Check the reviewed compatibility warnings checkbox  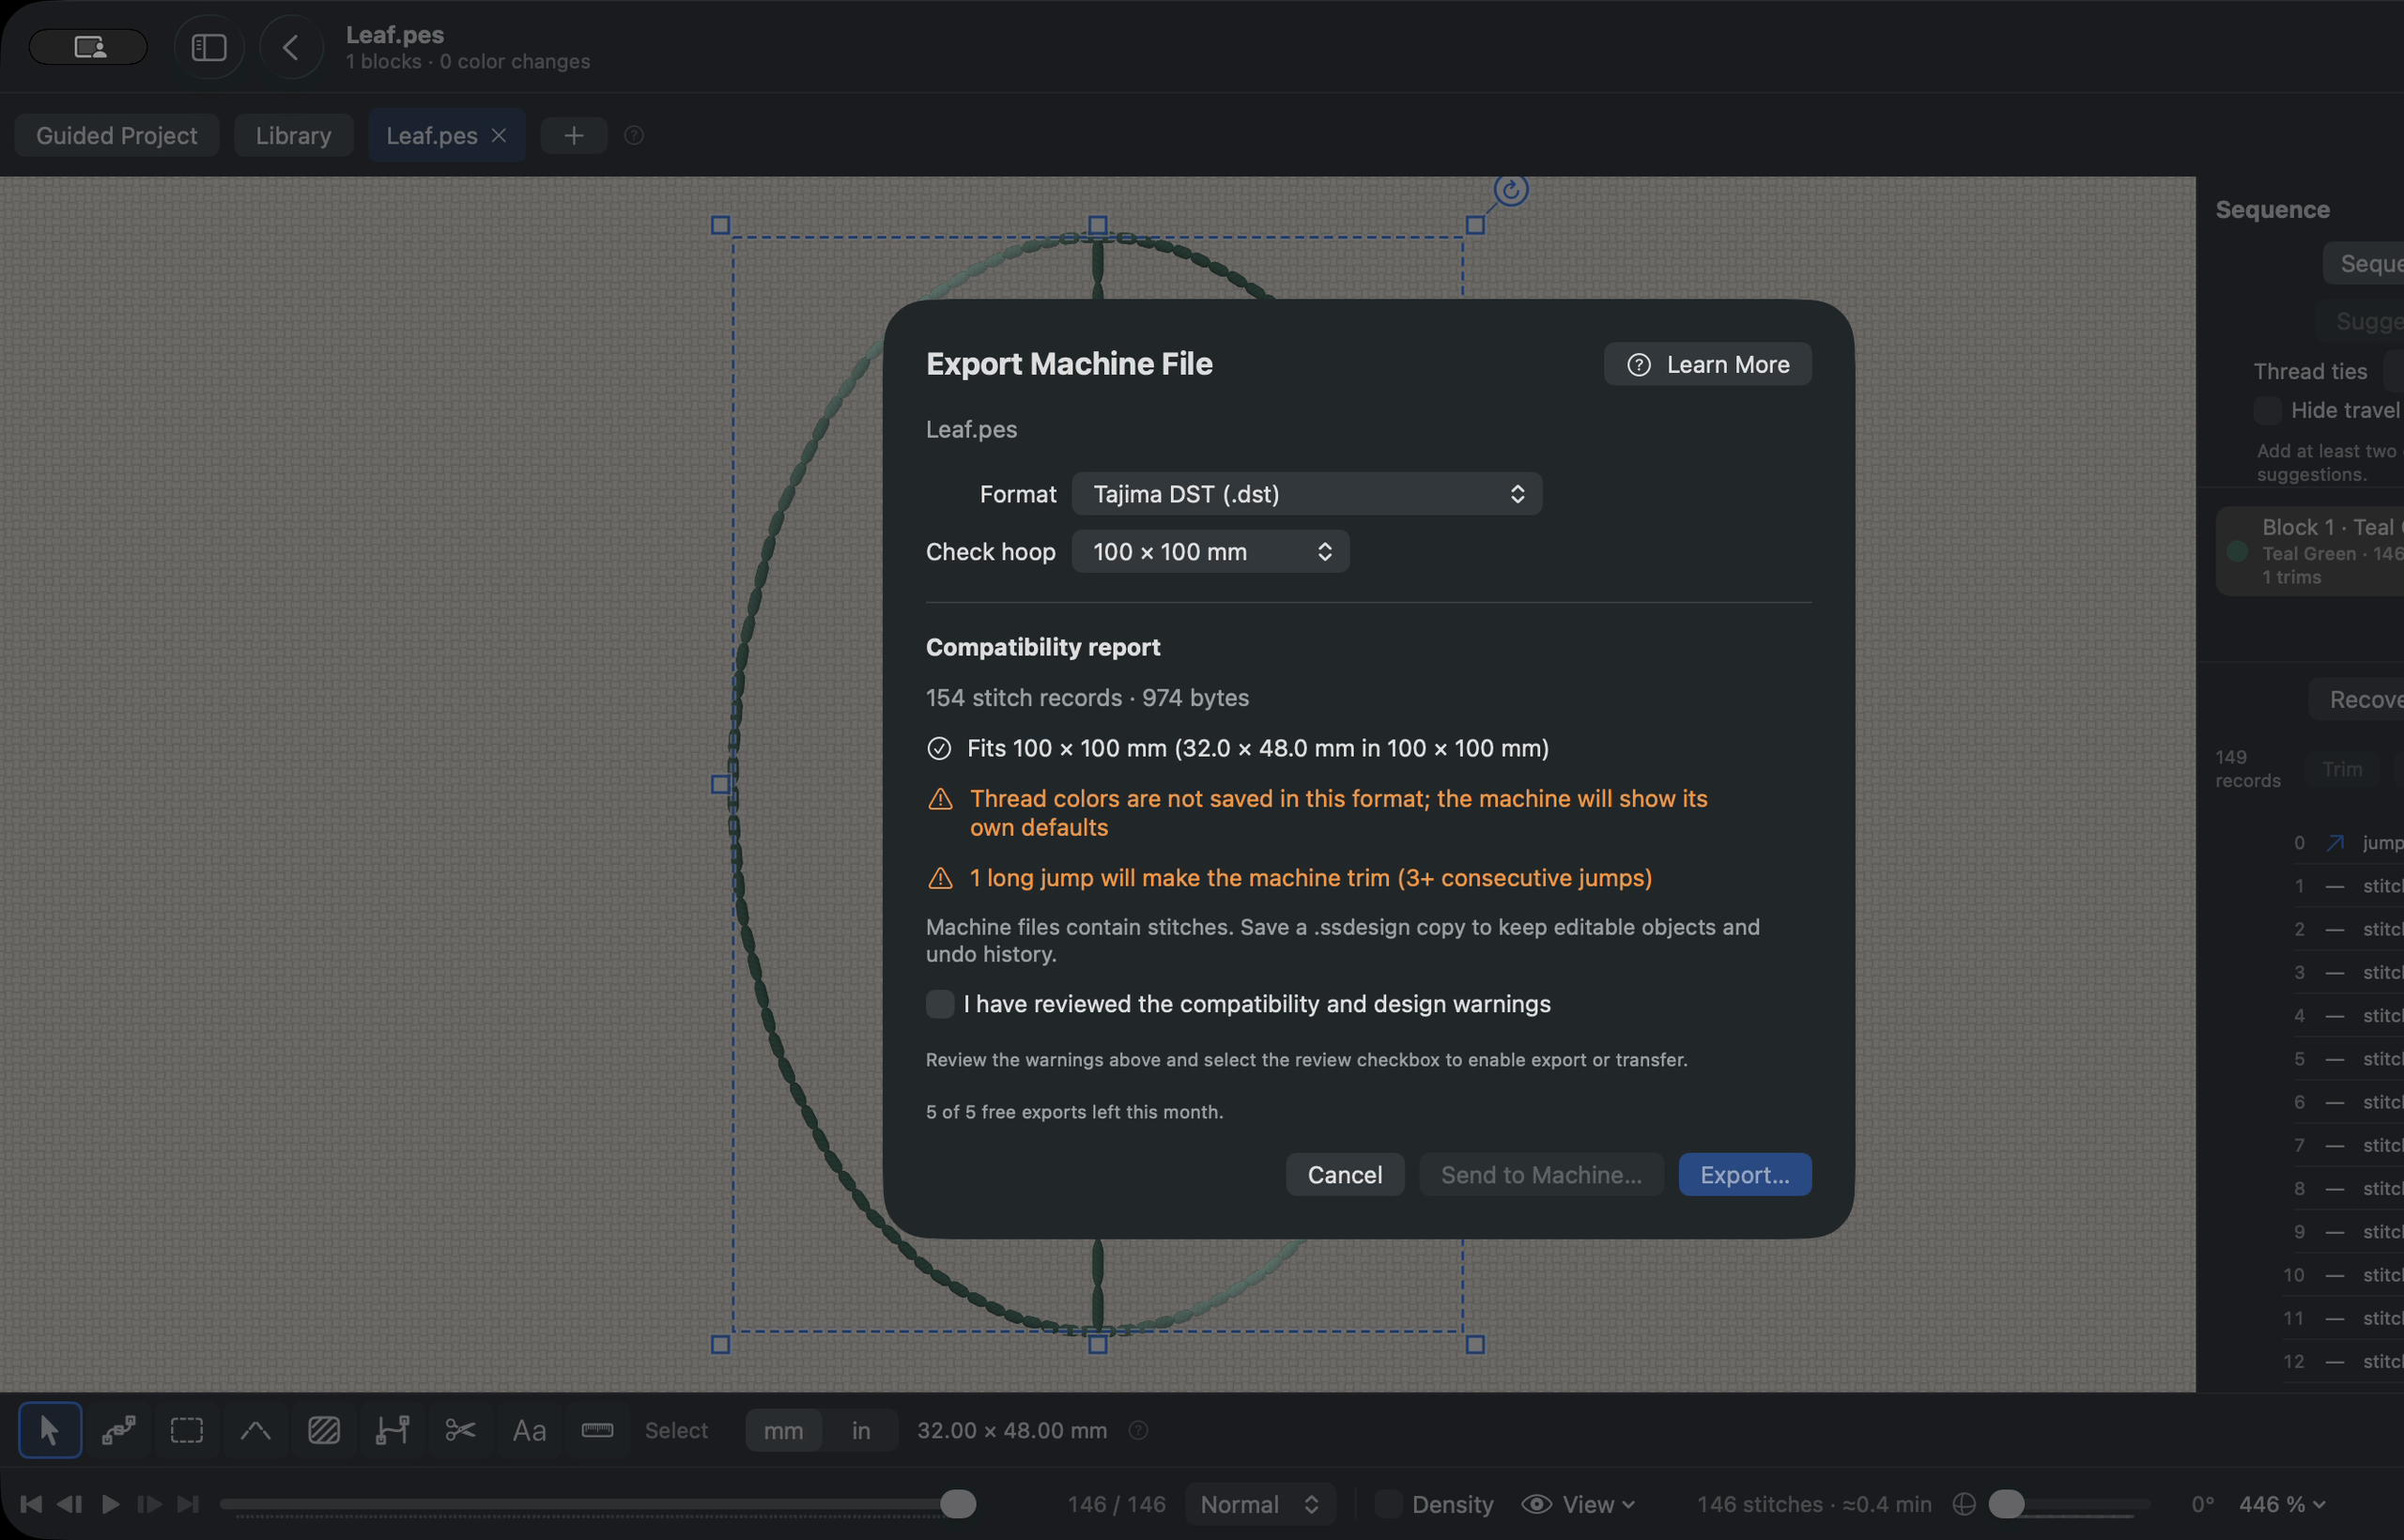(x=940, y=1004)
